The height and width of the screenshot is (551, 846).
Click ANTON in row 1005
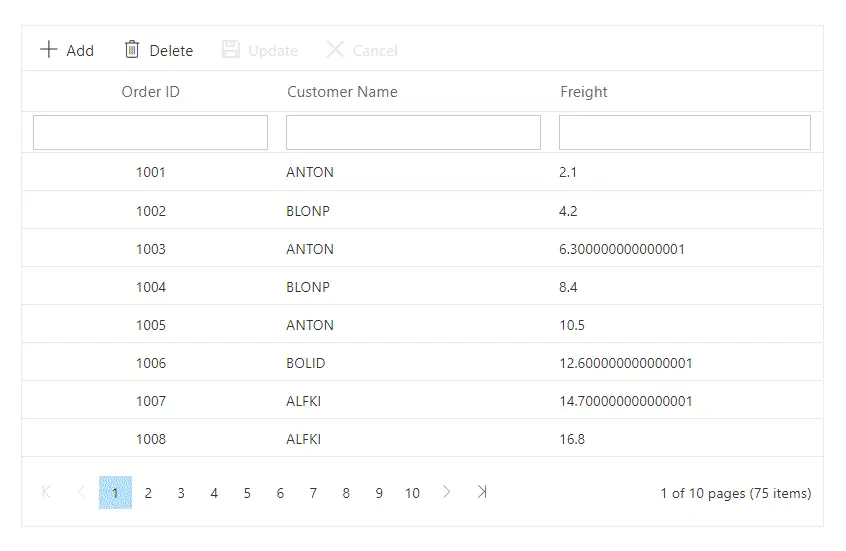310,325
